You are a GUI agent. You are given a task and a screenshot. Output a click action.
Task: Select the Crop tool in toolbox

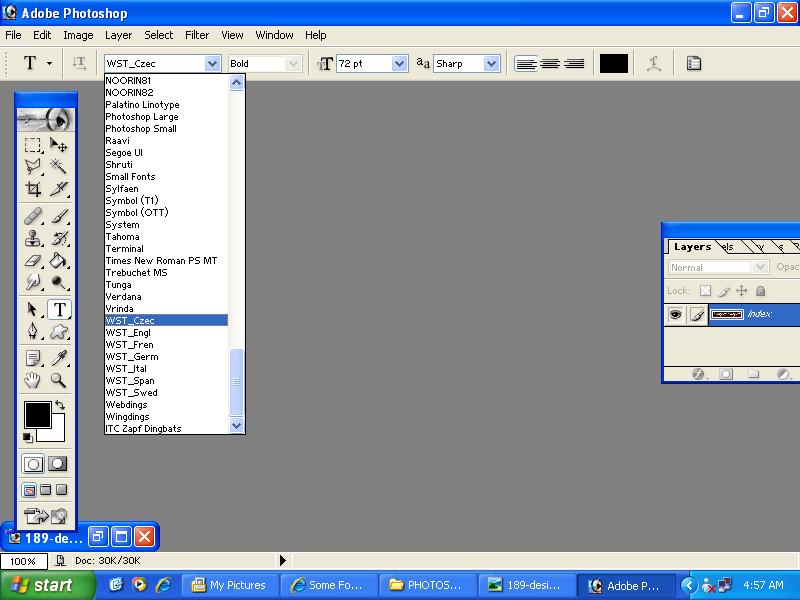[34, 189]
